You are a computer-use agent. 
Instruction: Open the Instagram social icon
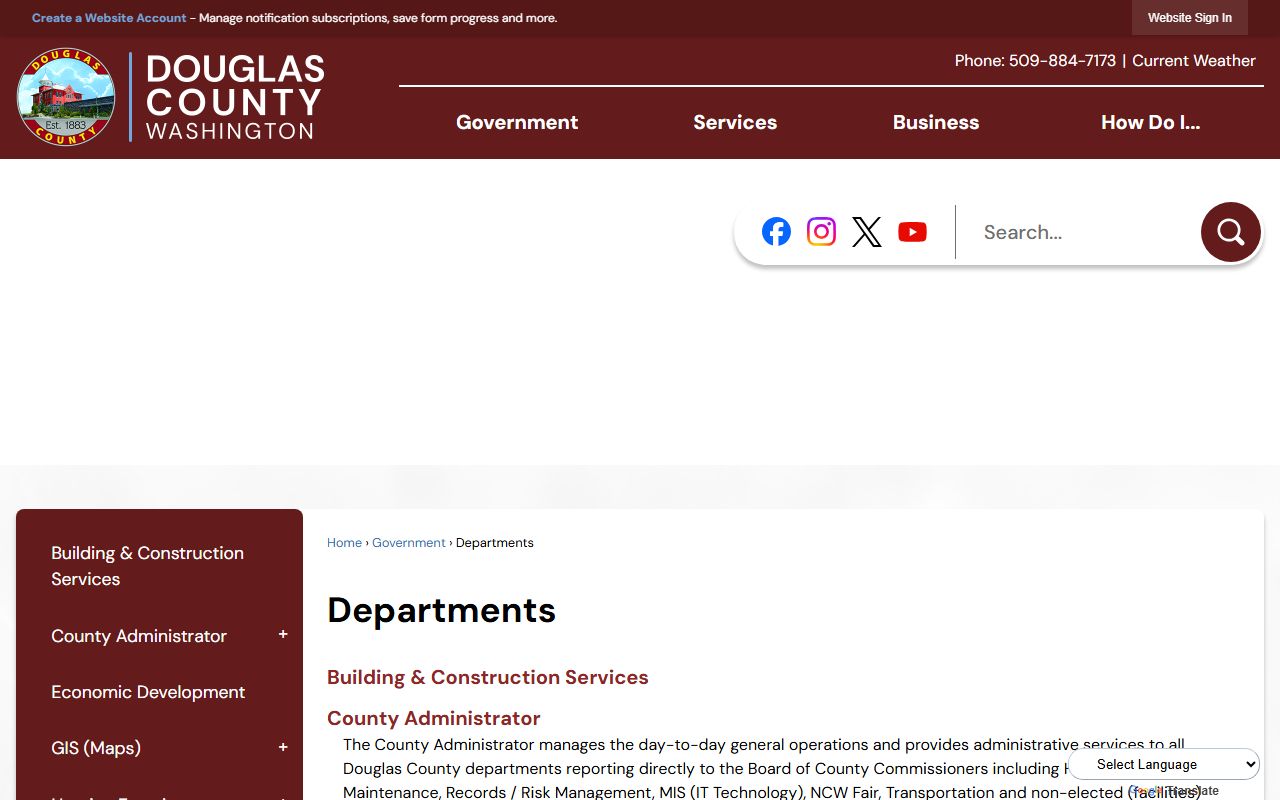point(821,232)
